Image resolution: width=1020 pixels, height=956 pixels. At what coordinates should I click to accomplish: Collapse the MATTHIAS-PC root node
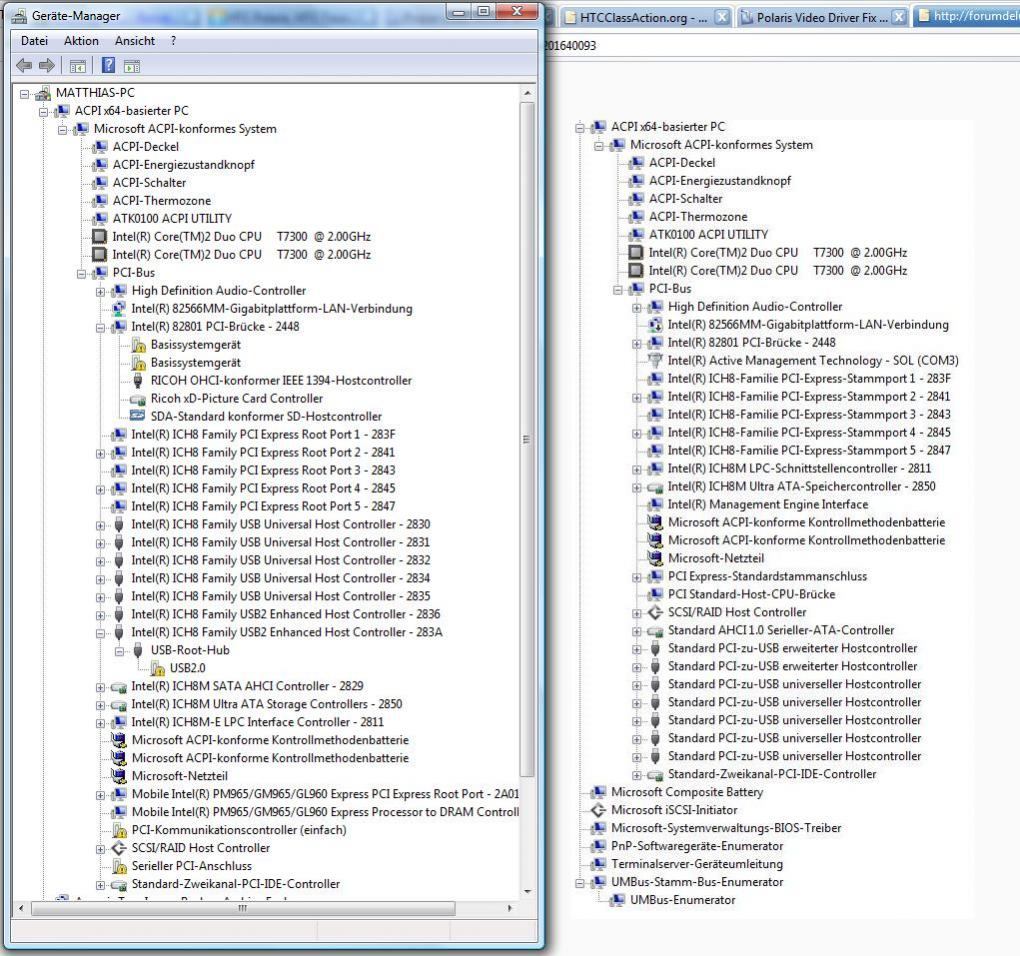click(25, 94)
